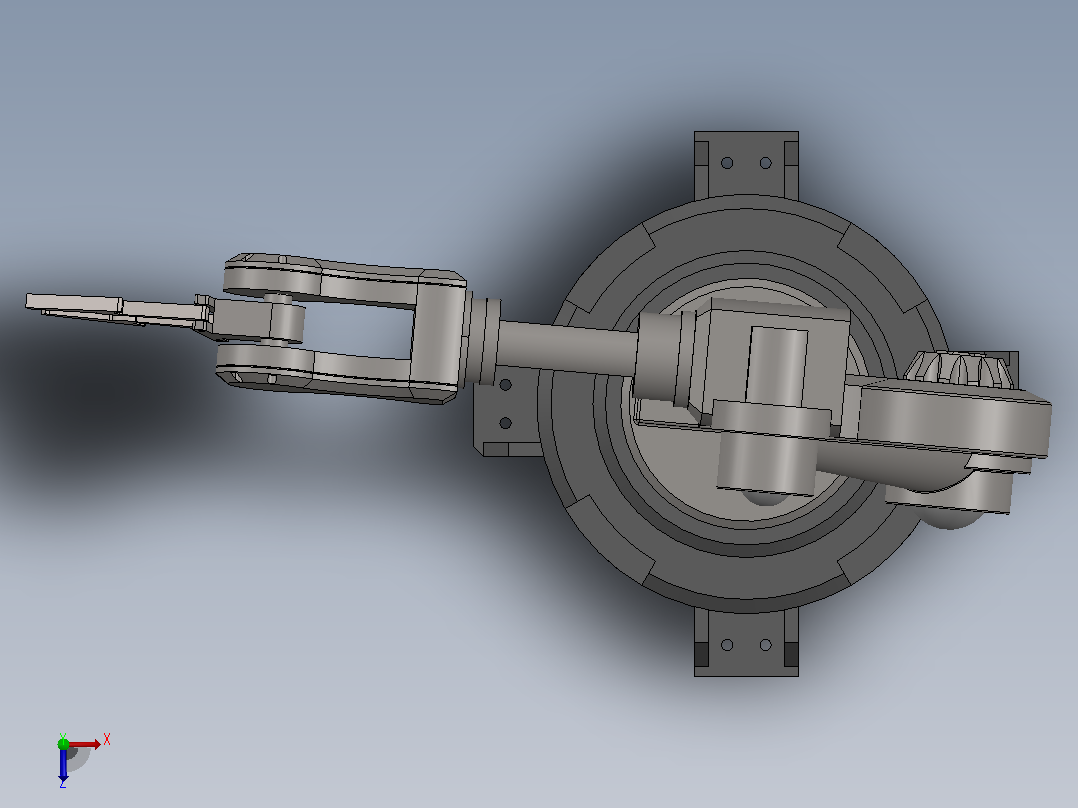Select the bevel gear on the arm base

coord(960,369)
